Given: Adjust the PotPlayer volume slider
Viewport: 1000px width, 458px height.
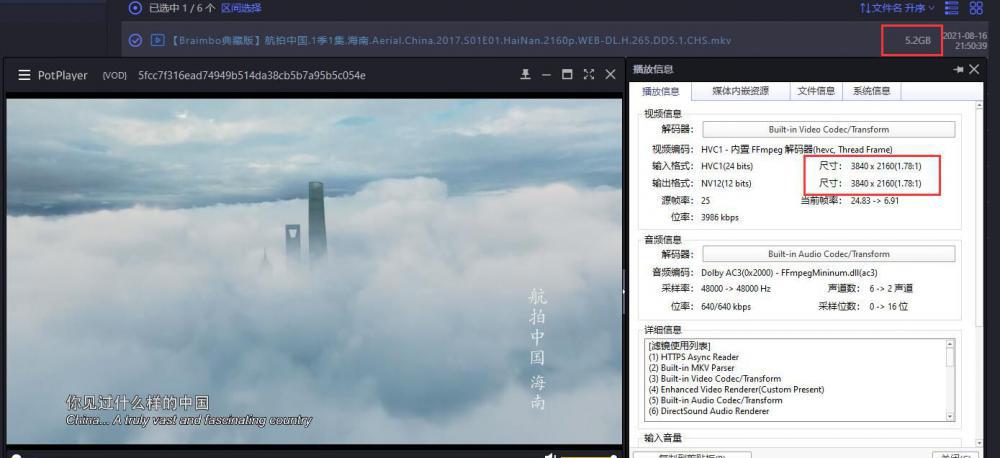Looking at the screenshot, I should pos(587,455).
